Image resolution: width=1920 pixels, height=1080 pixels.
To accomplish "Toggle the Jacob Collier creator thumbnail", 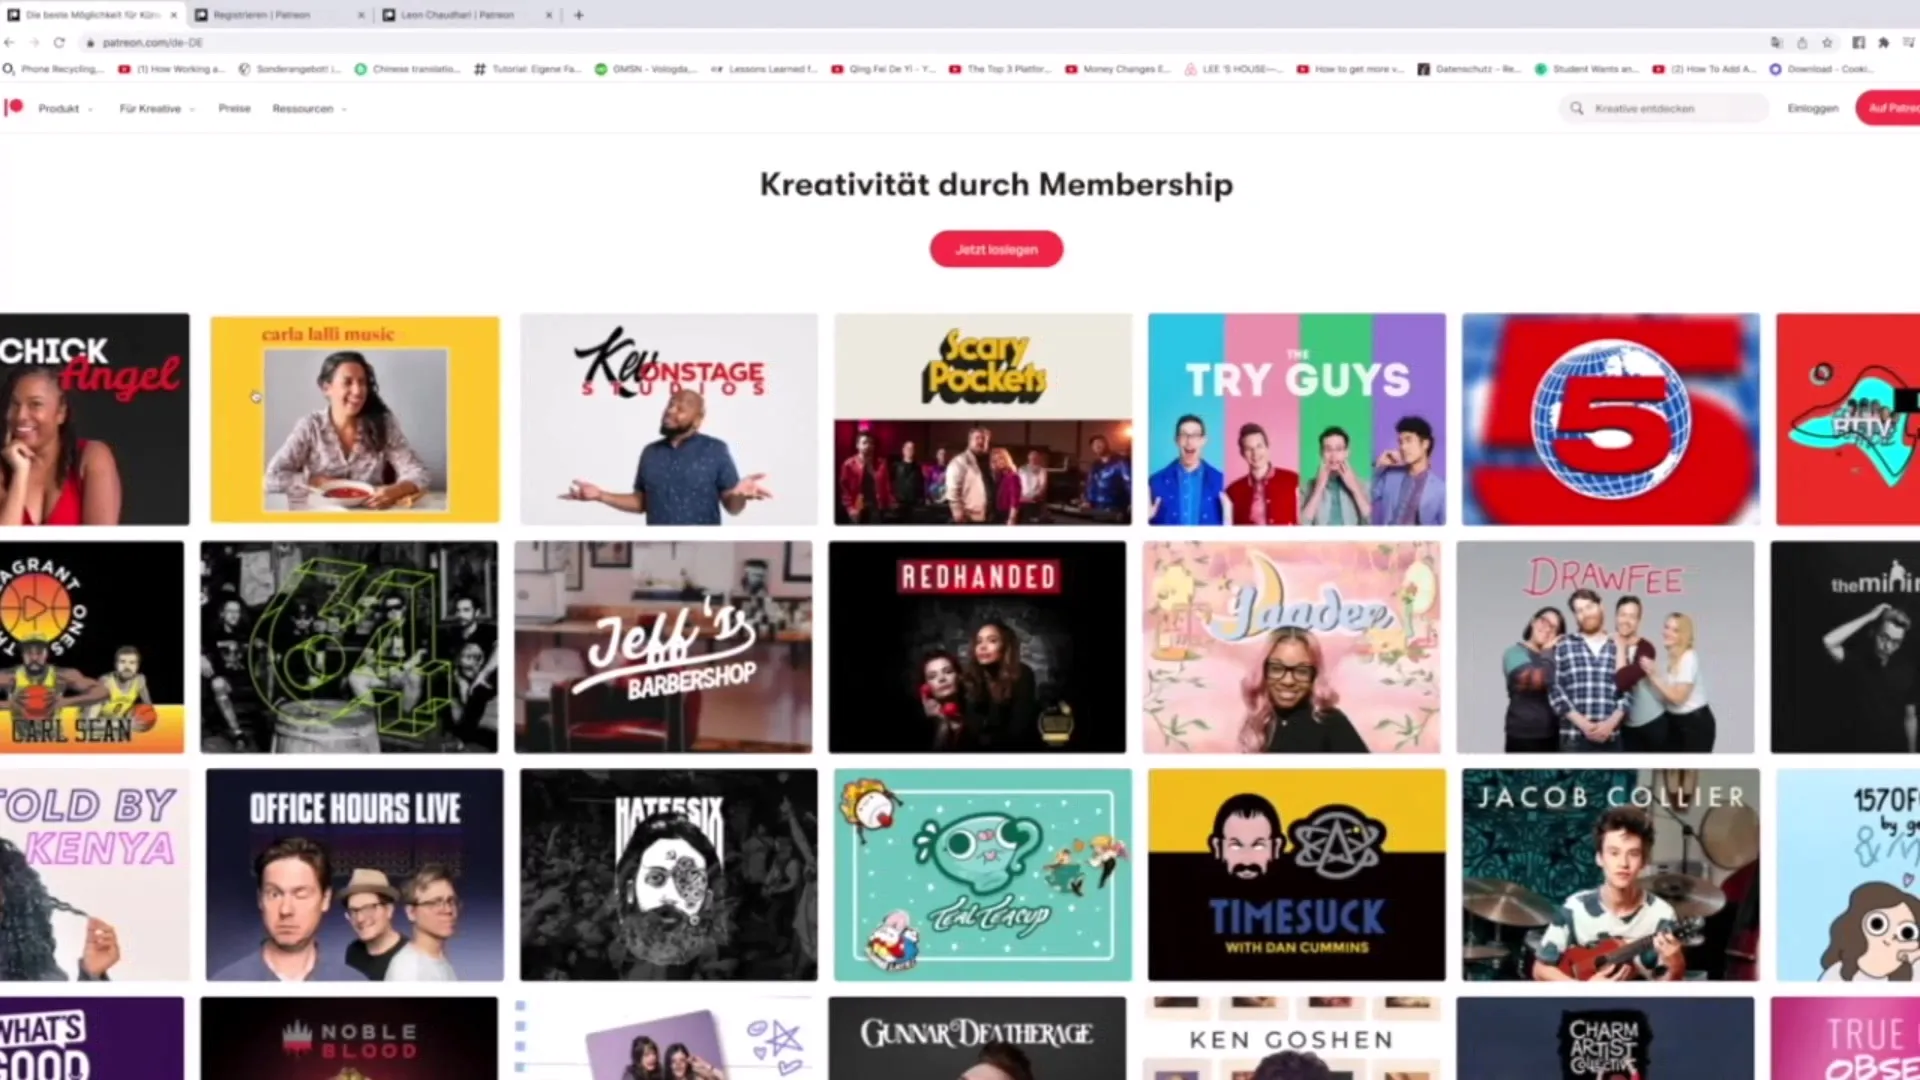I will pyautogui.click(x=1610, y=874).
